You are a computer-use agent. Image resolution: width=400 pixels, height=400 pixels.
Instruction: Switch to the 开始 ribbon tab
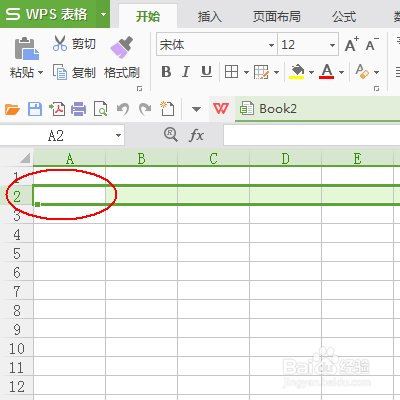click(148, 16)
